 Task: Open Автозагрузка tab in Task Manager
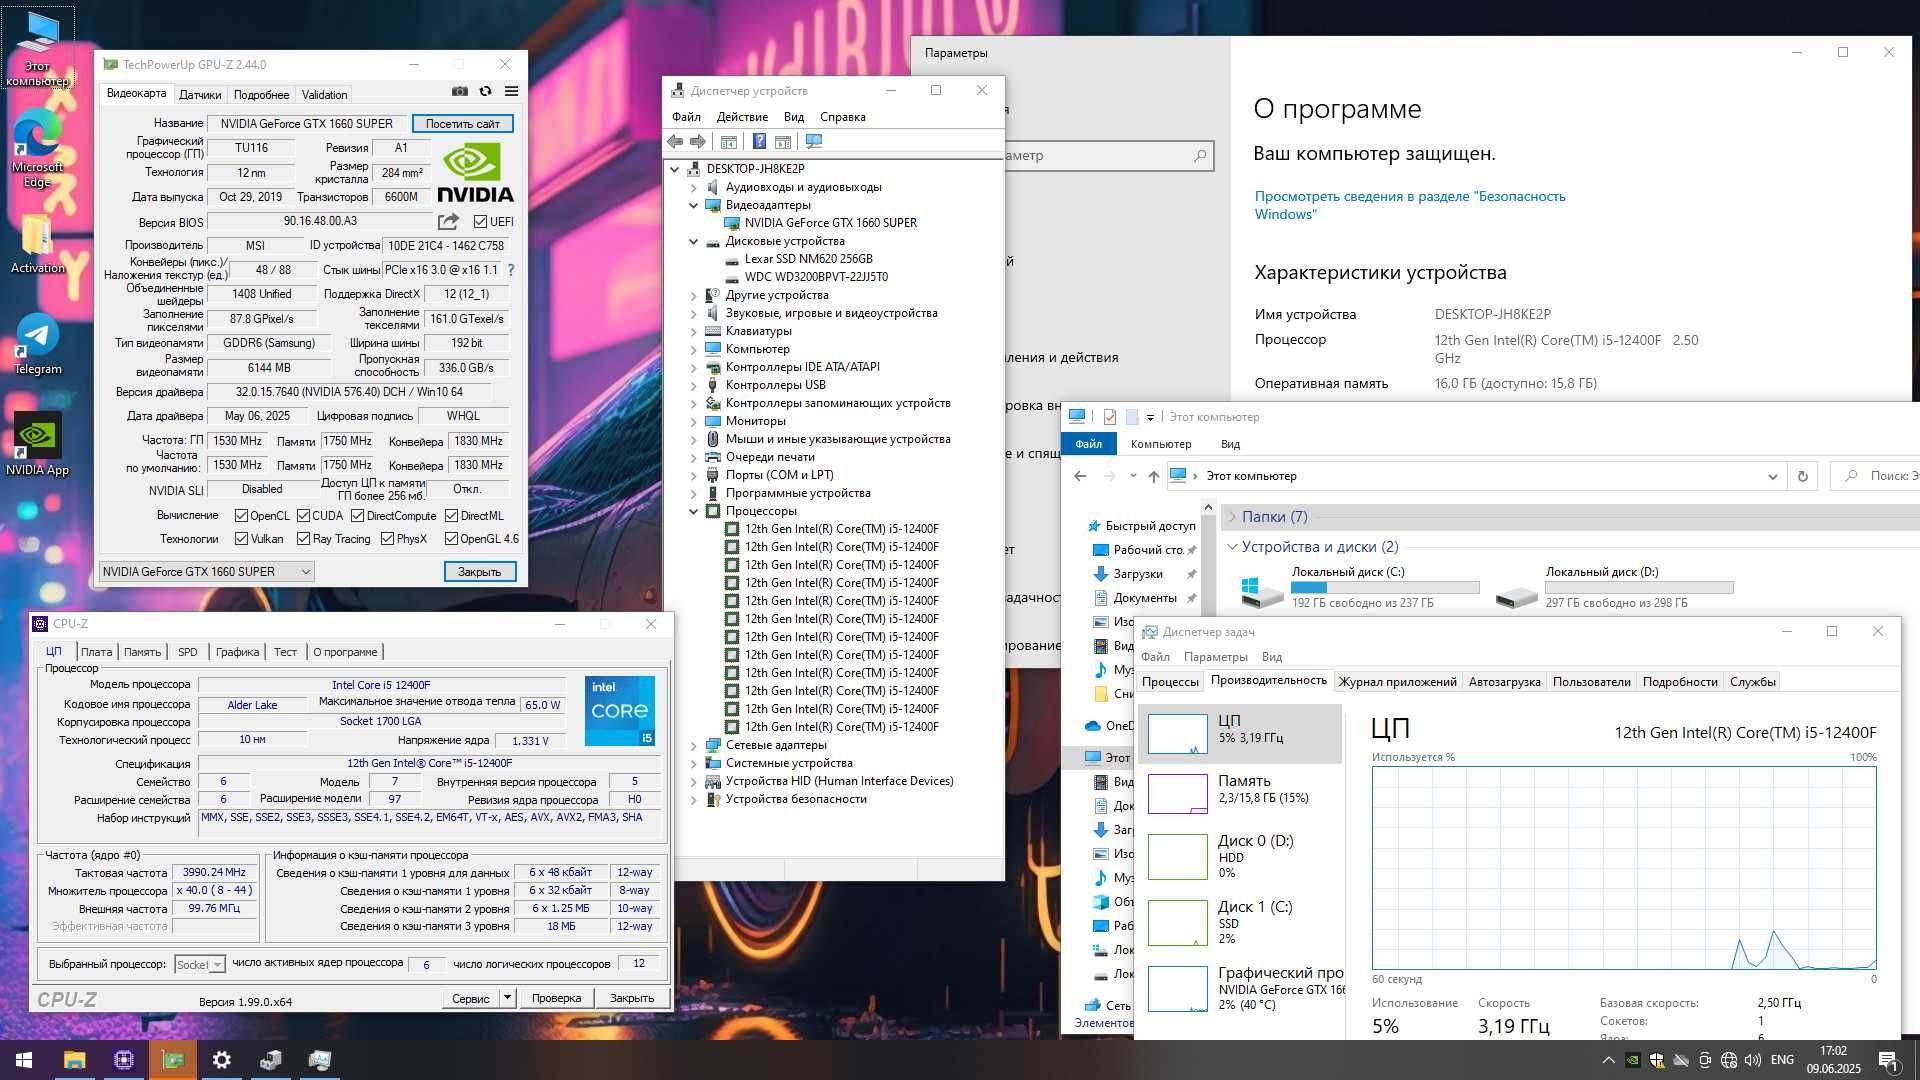click(x=1504, y=682)
